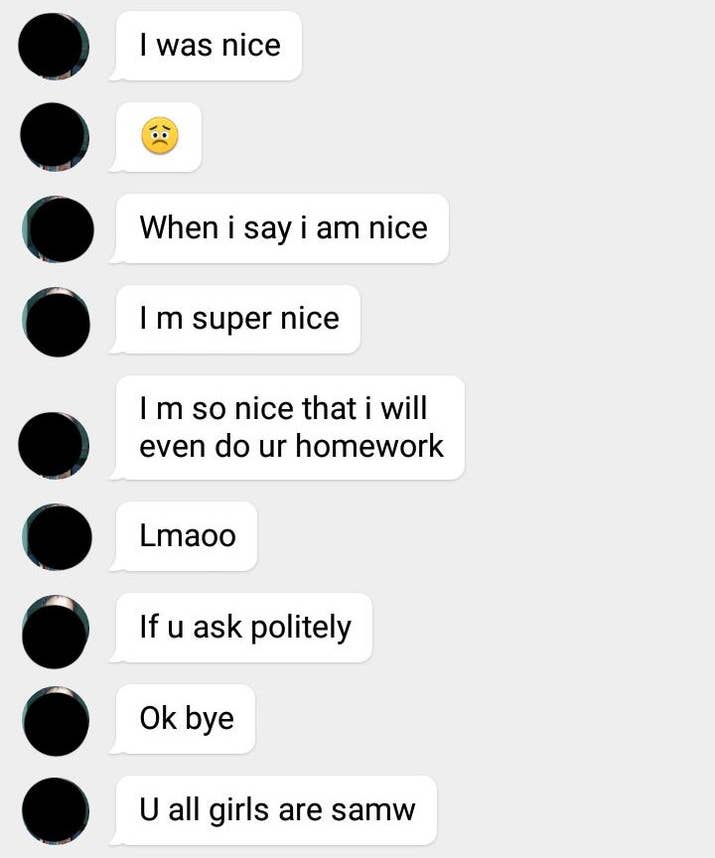
Task: Tap the "Ok bye" message bubble
Action: [x=187, y=719]
